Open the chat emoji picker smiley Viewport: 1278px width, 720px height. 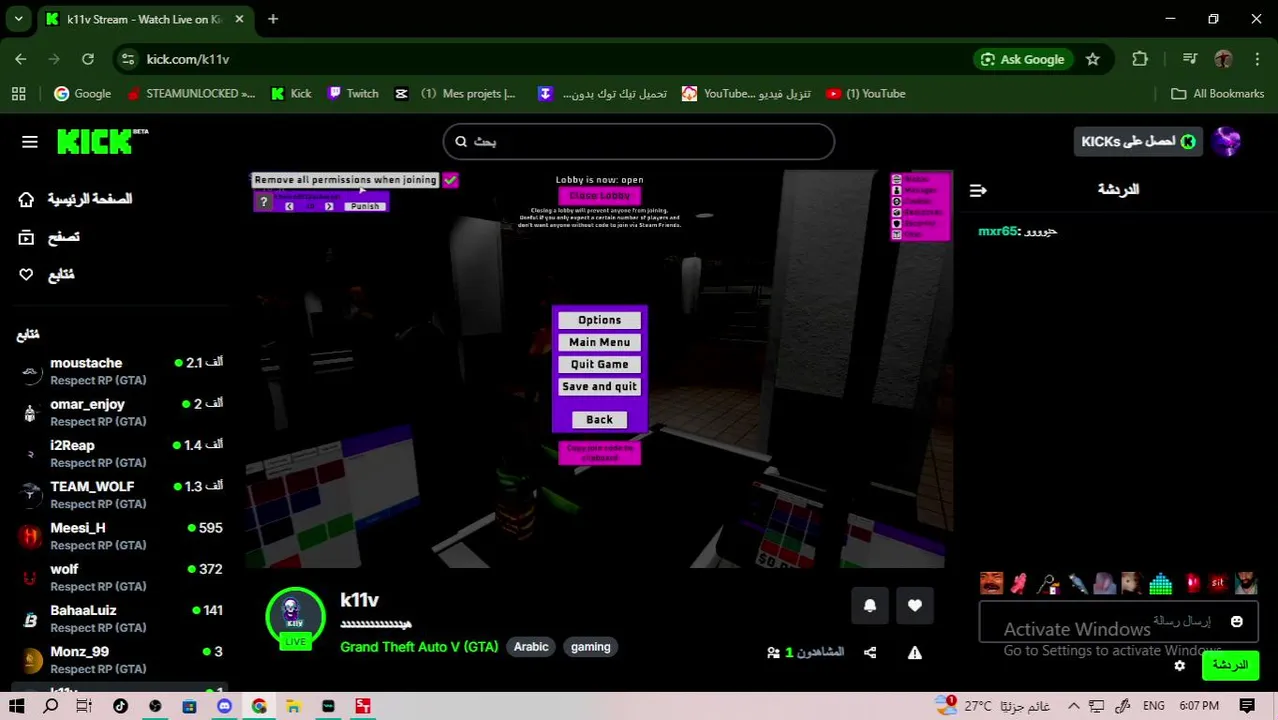pyautogui.click(x=1237, y=622)
